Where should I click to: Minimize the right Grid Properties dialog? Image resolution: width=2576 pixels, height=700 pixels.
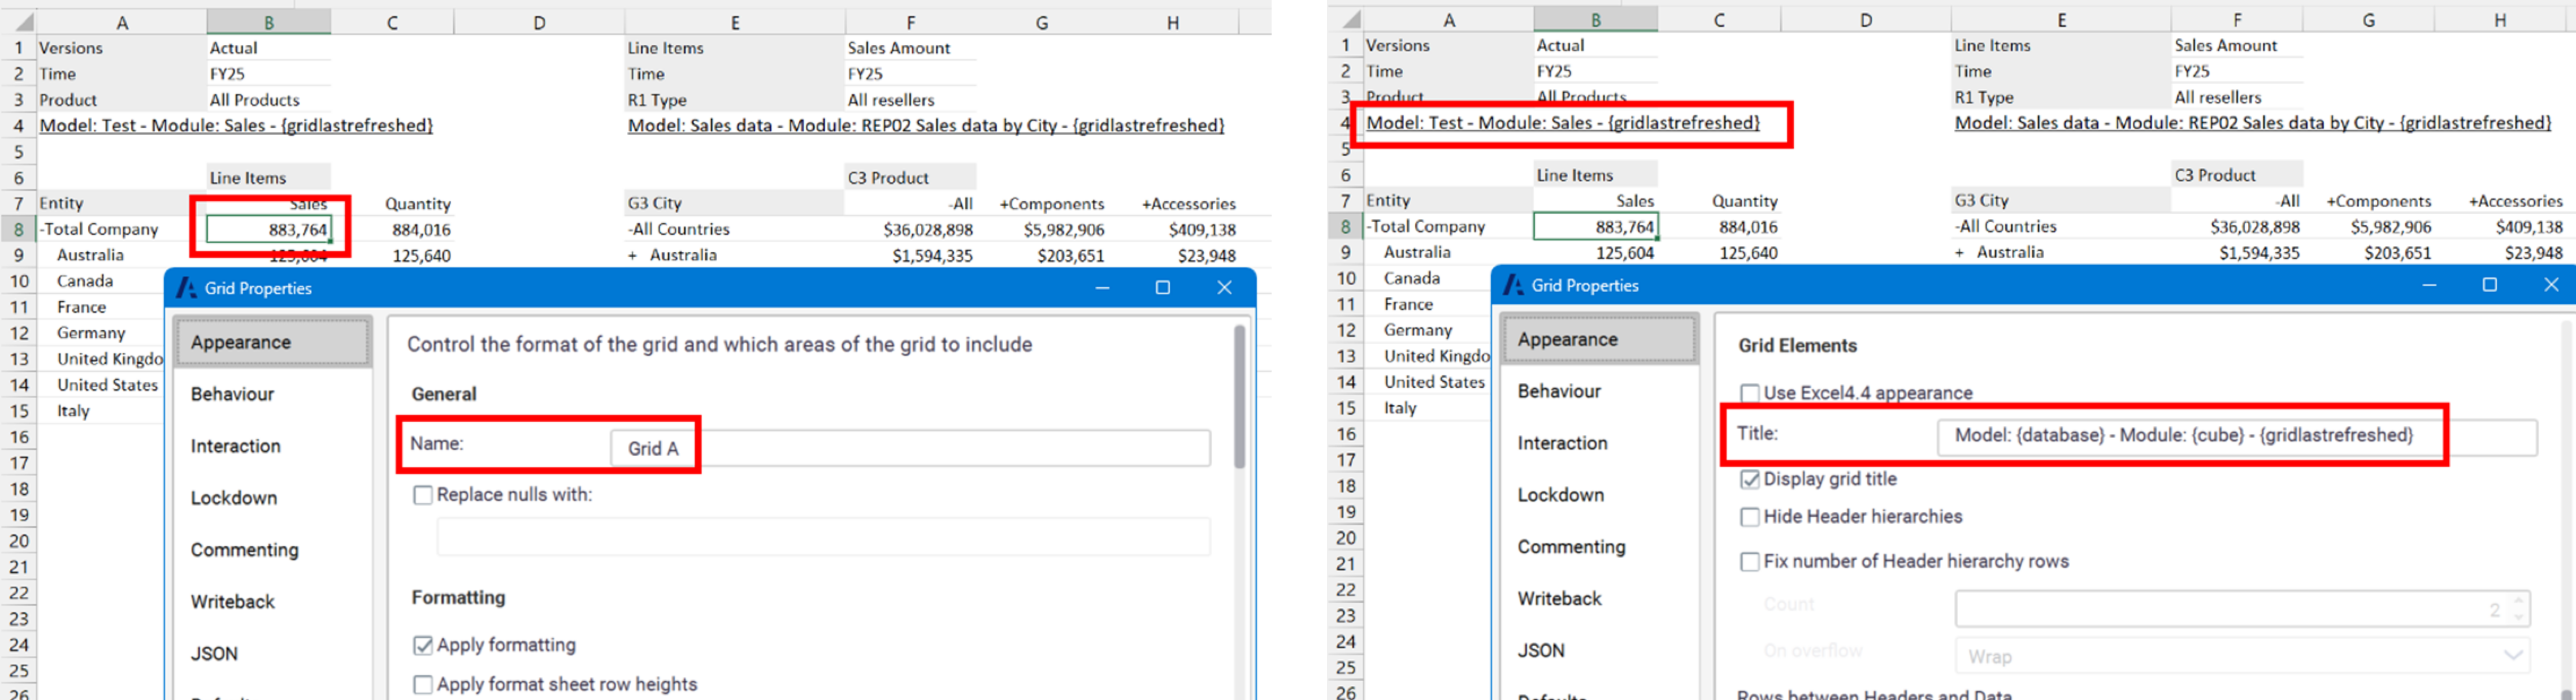2429,285
